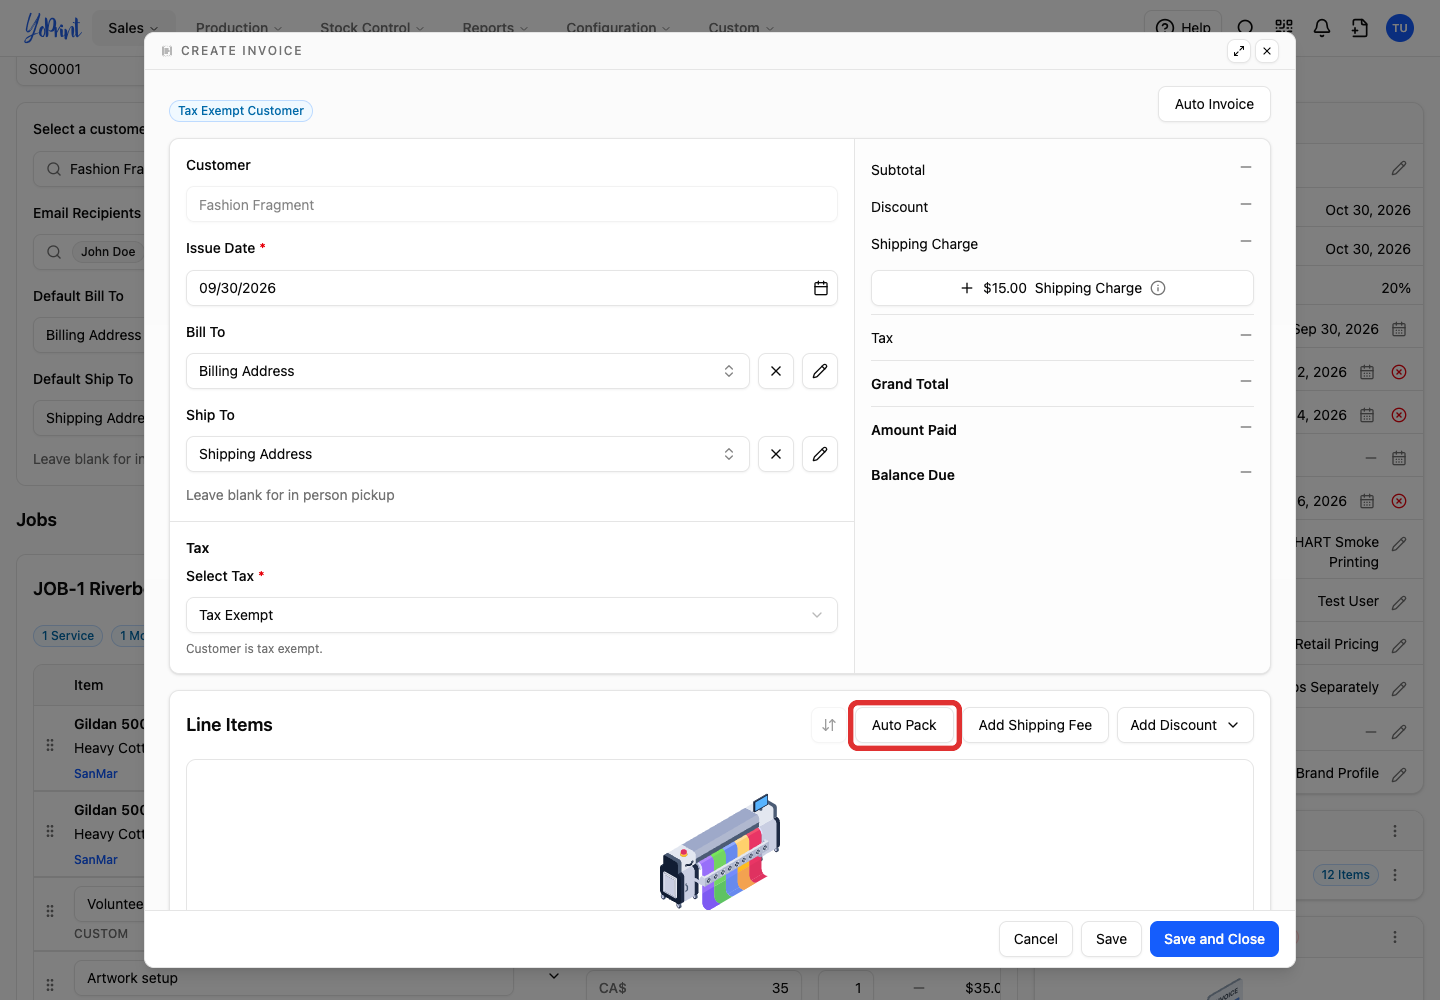Open the search icon in top bar
This screenshot has width=1440, height=1000.
(1245, 28)
